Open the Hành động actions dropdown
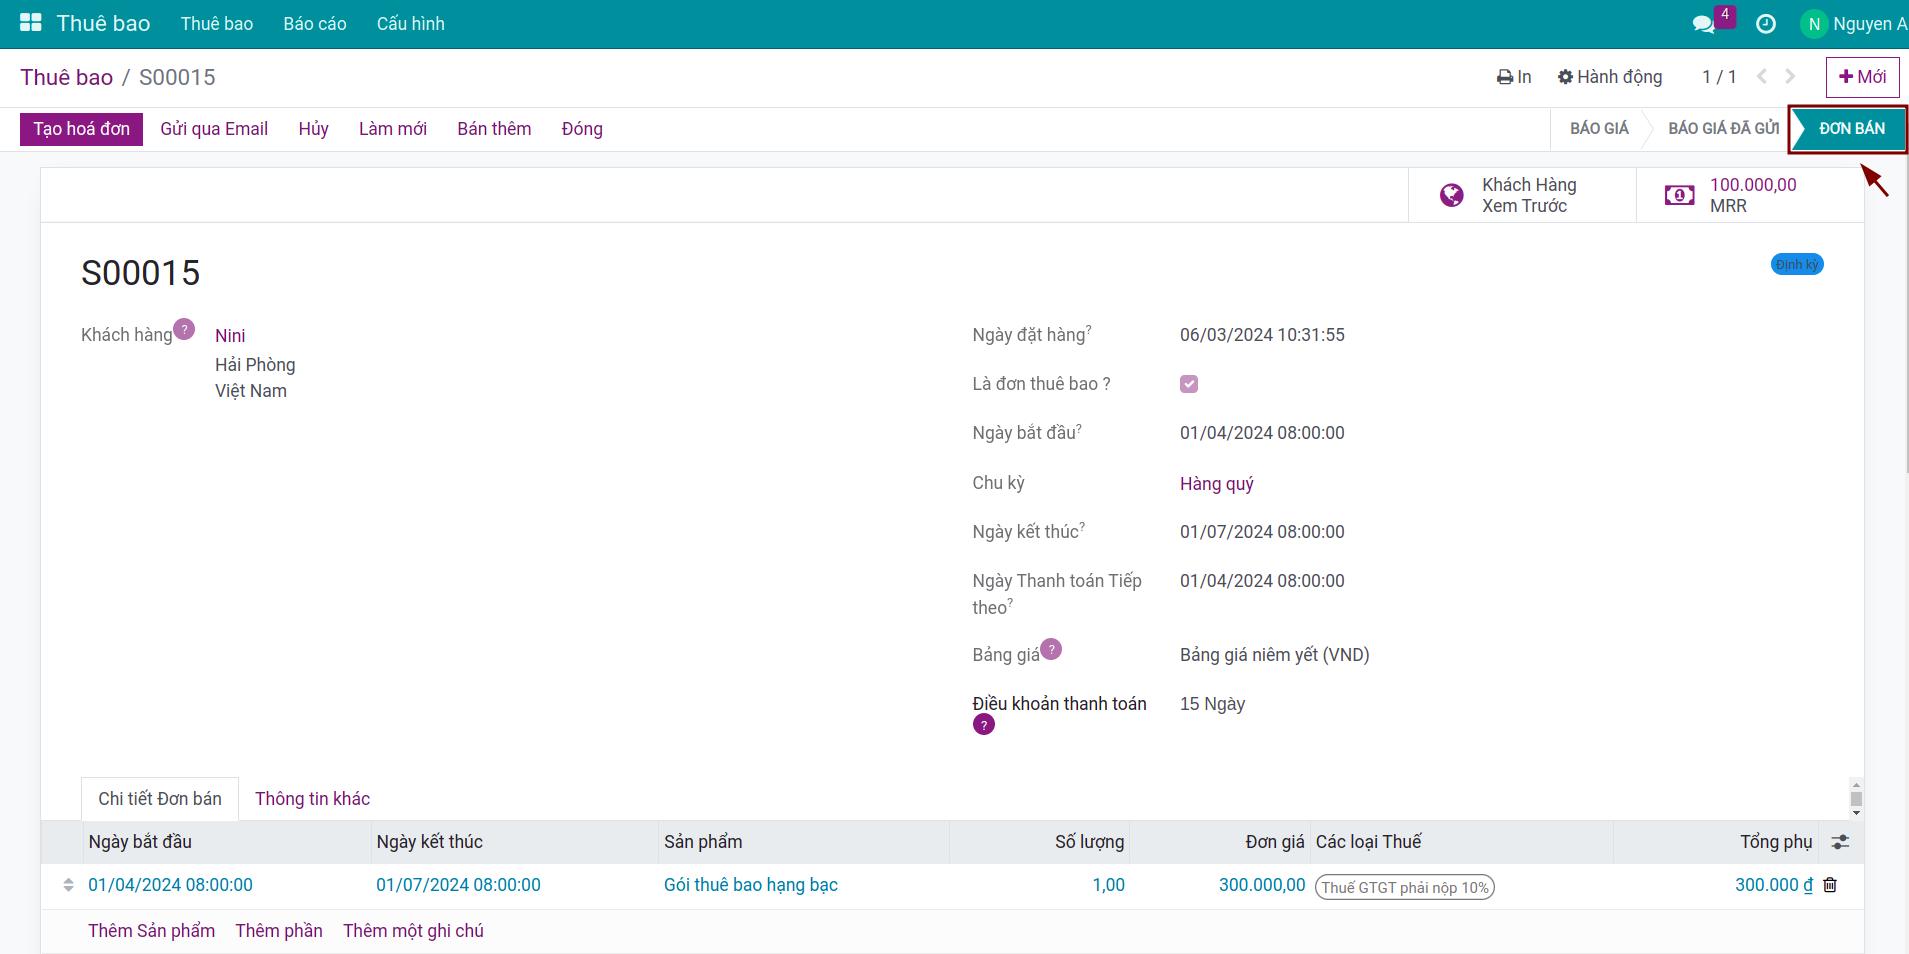This screenshot has width=1909, height=954. 1610,77
